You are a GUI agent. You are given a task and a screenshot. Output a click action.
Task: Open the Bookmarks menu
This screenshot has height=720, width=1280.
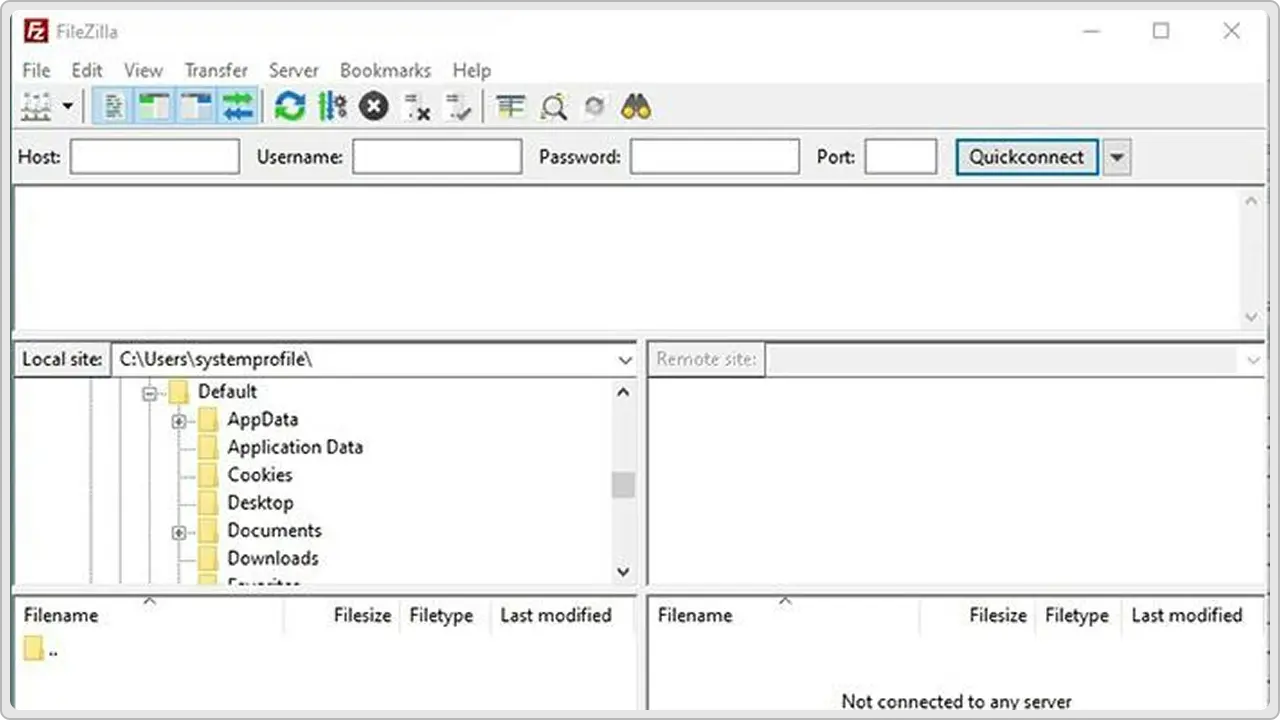click(385, 70)
